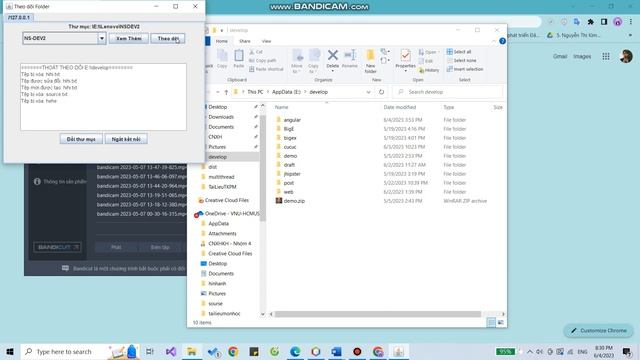Switch to details view in Explorer
The width and height of the screenshot is (640, 360).
point(491,322)
